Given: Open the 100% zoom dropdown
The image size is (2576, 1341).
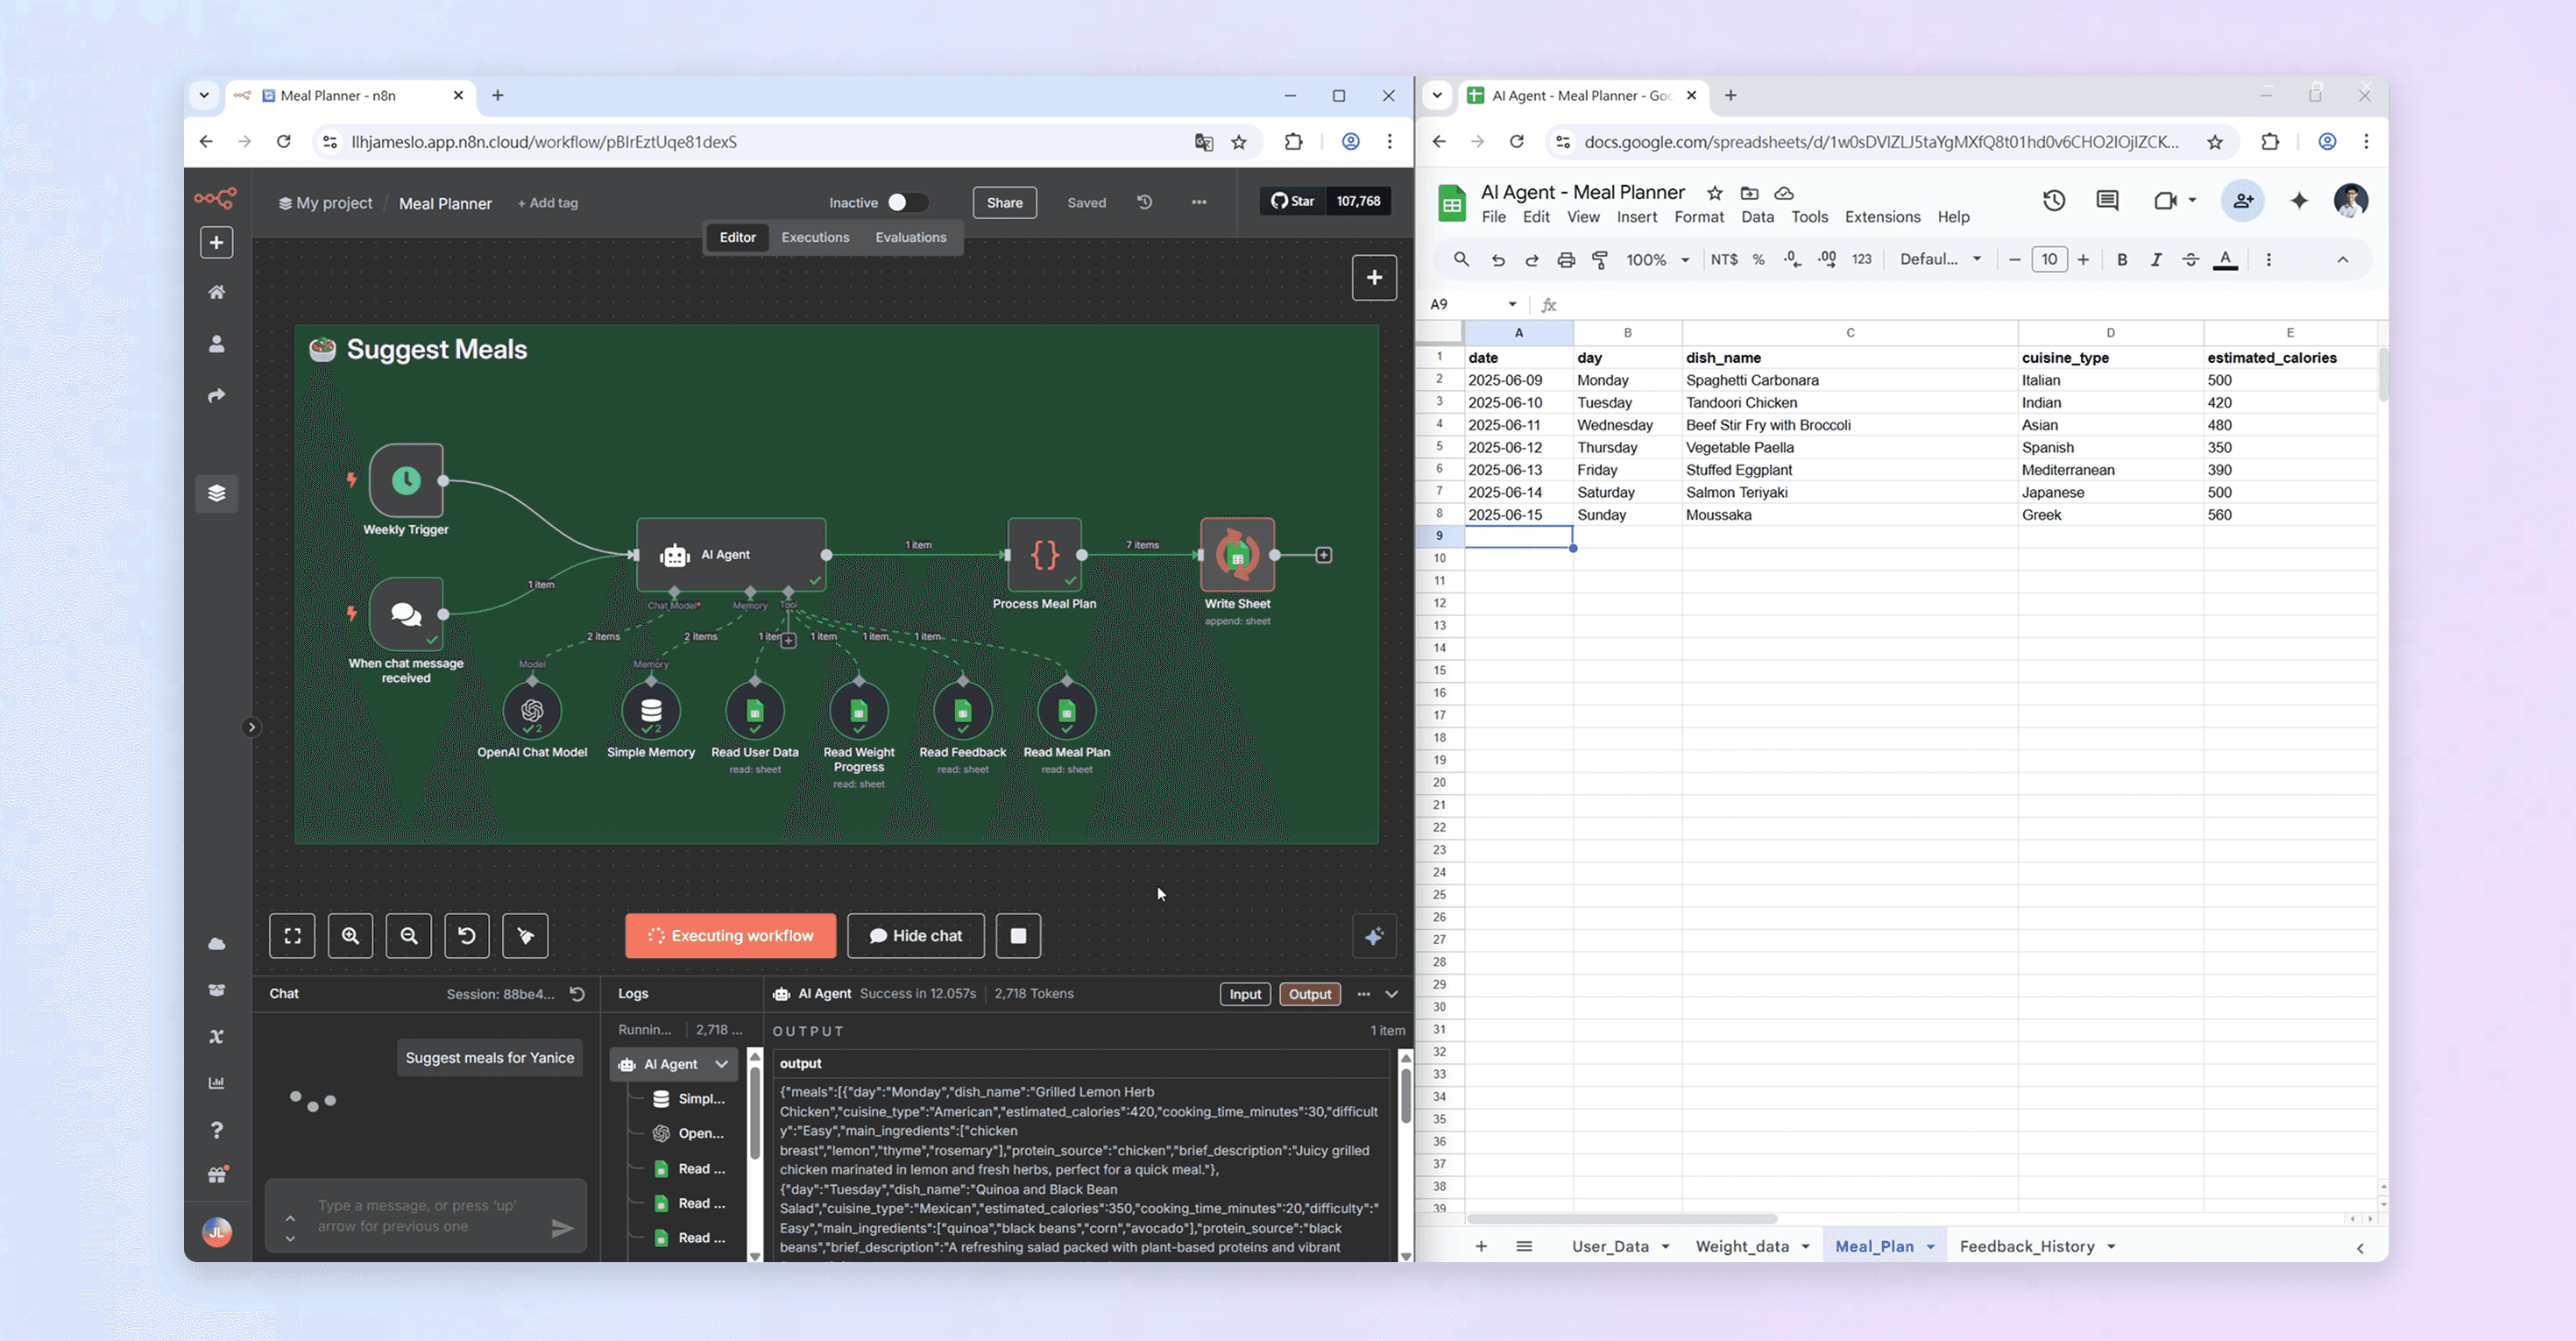Looking at the screenshot, I should (x=1658, y=260).
